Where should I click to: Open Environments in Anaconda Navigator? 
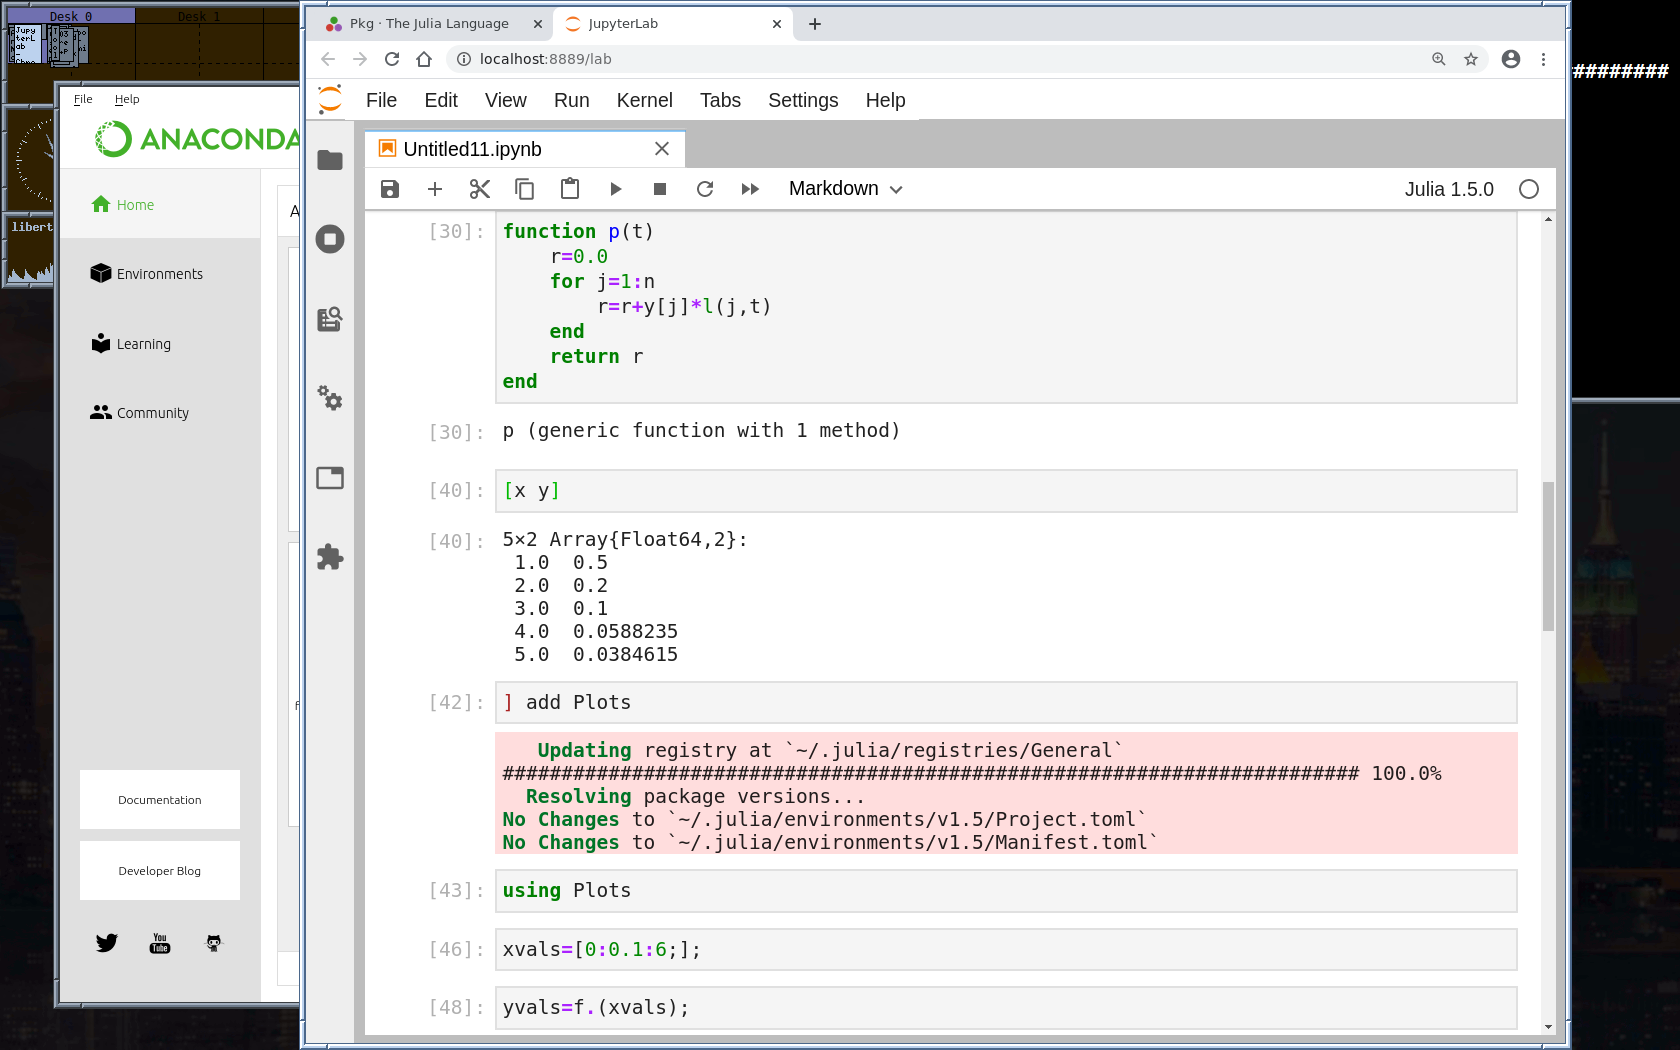tap(159, 274)
